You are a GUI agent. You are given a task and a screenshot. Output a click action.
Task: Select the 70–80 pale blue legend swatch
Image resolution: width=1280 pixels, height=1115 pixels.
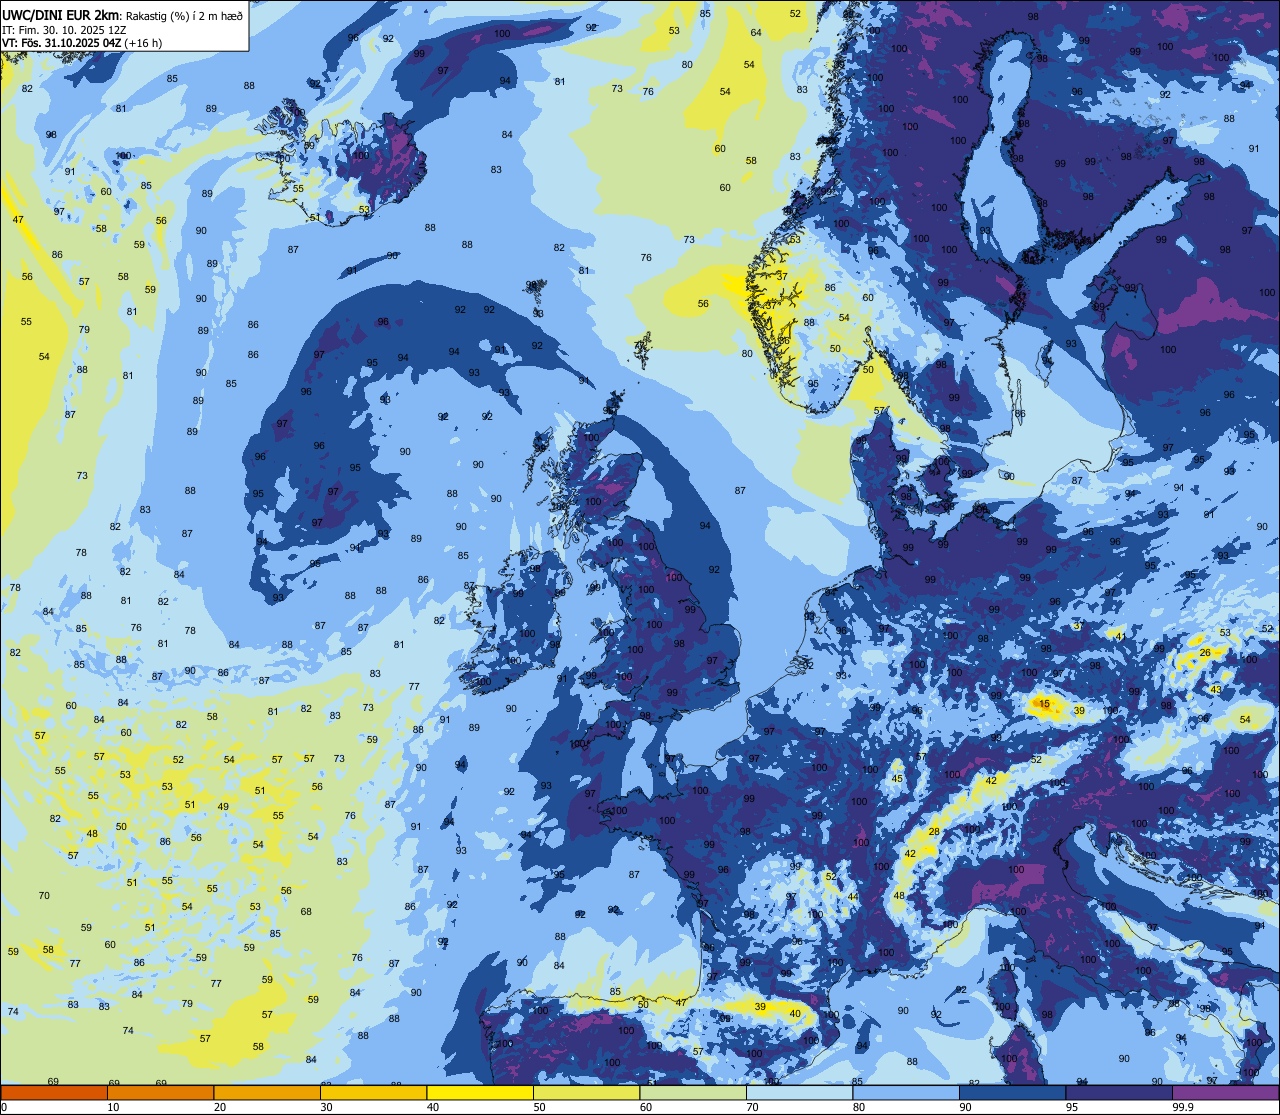click(x=800, y=1092)
